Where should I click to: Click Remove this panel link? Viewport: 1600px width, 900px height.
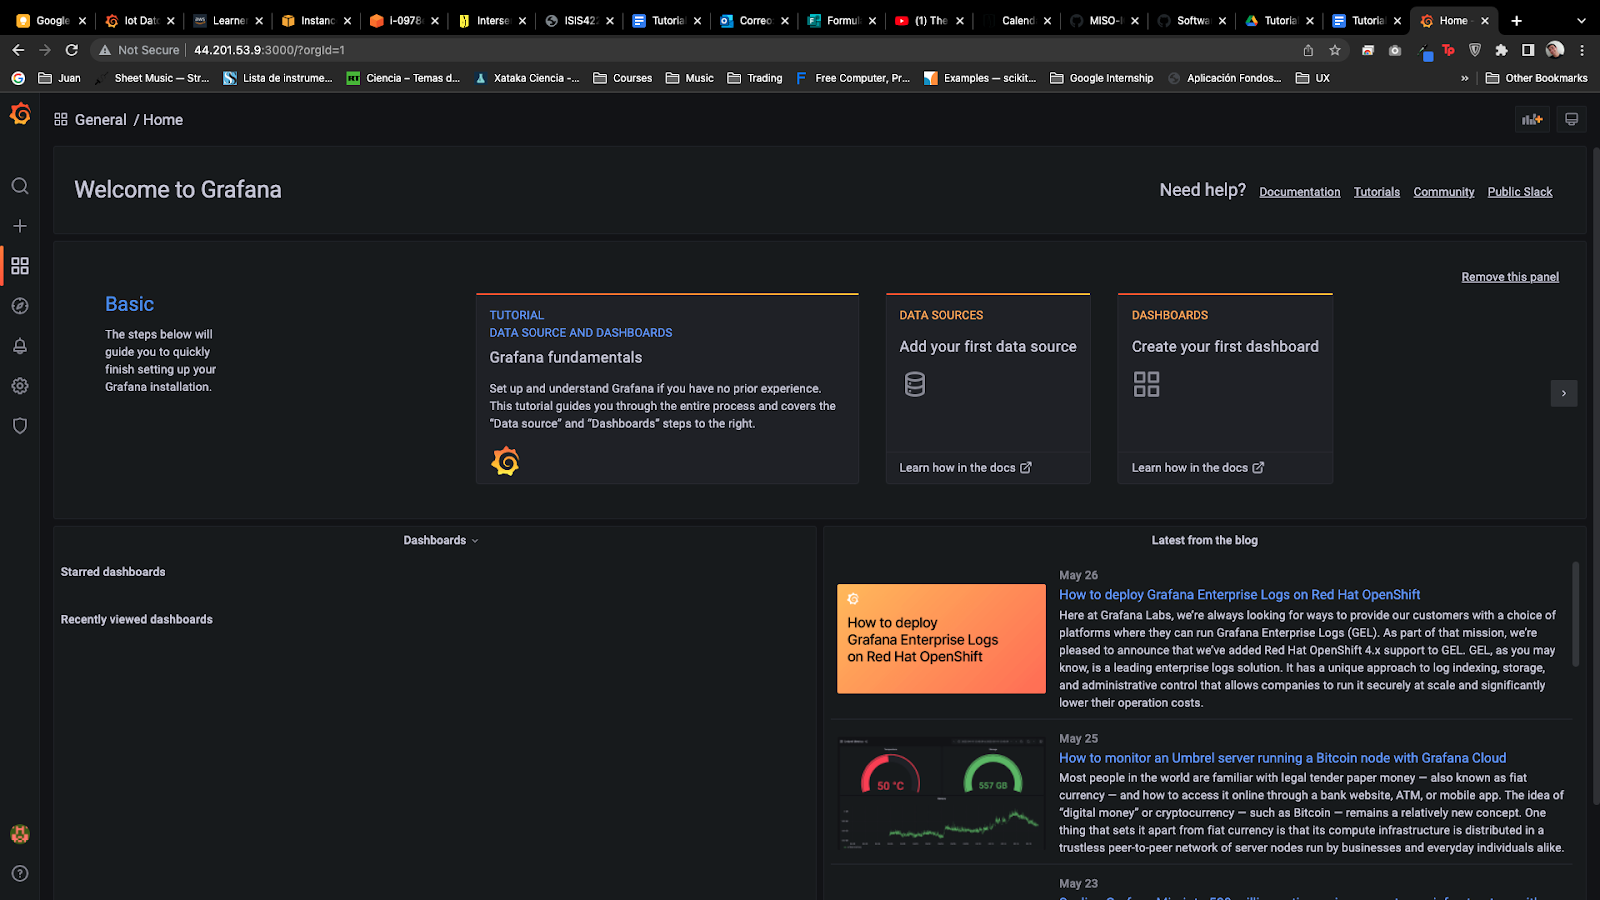tap(1510, 277)
